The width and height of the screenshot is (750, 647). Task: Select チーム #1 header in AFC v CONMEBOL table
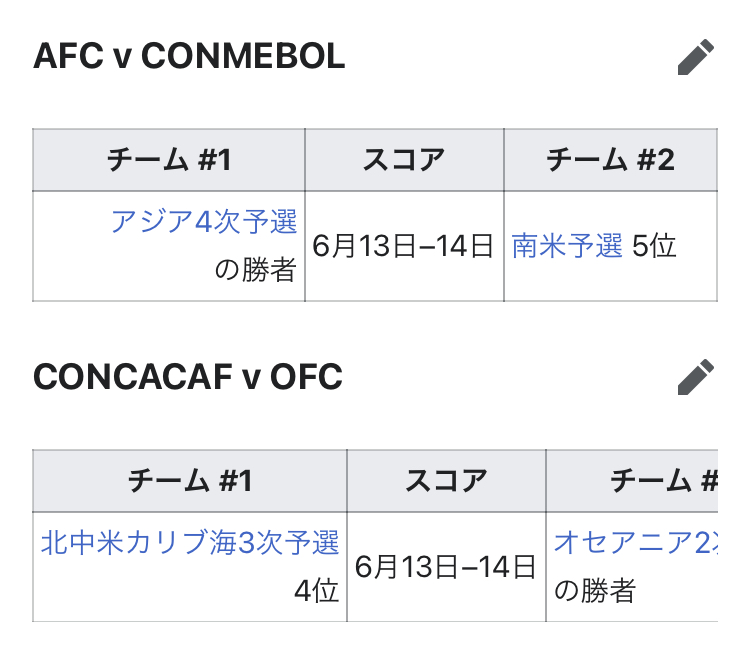click(169, 160)
